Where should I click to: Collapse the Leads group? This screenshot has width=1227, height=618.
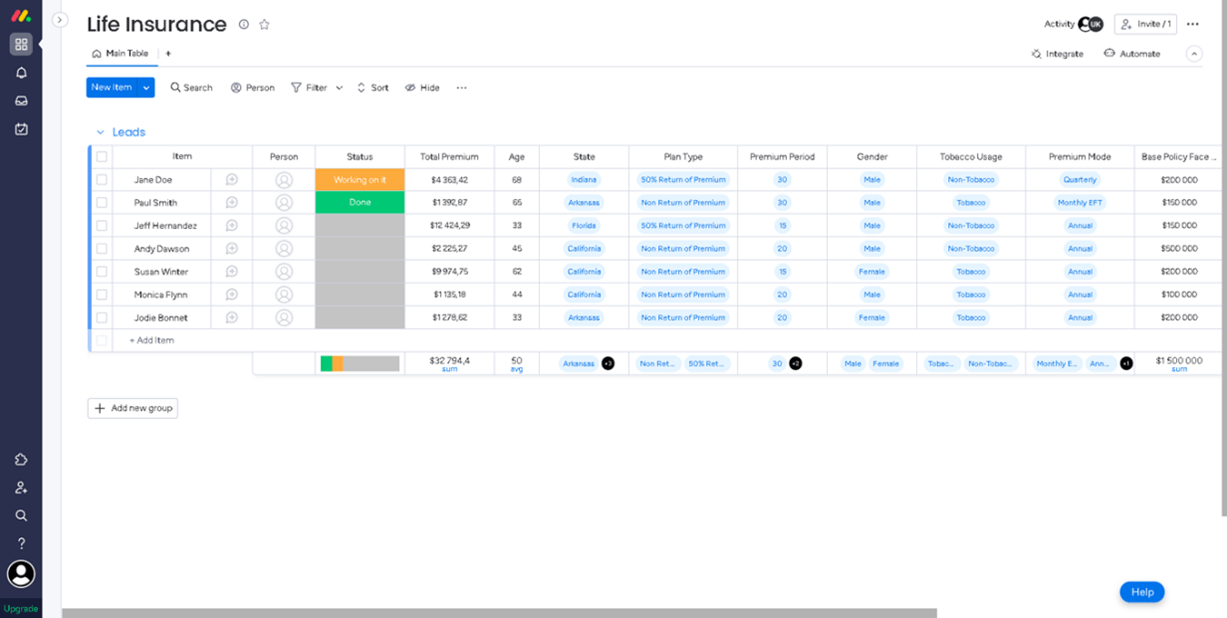pyautogui.click(x=100, y=132)
